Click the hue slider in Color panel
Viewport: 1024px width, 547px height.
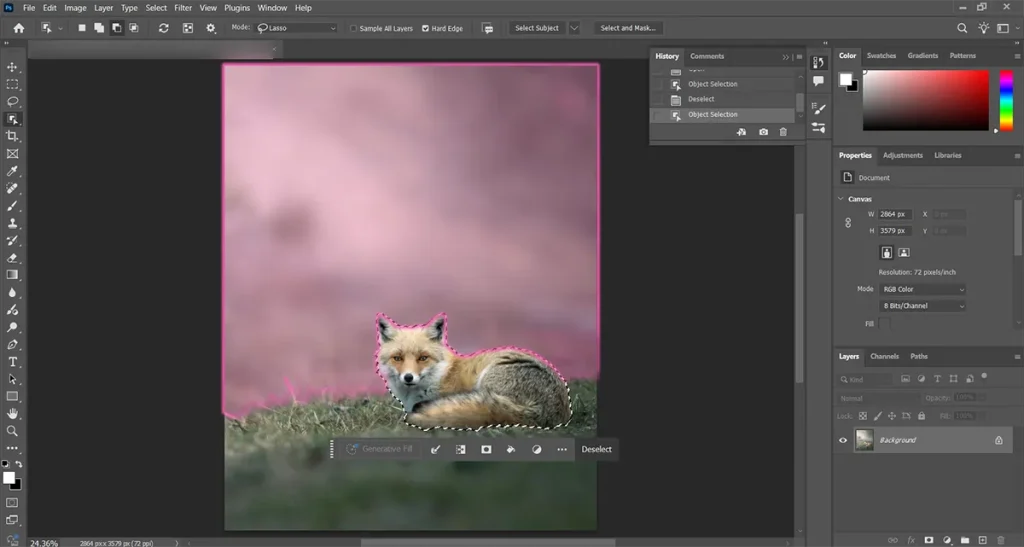point(1006,101)
